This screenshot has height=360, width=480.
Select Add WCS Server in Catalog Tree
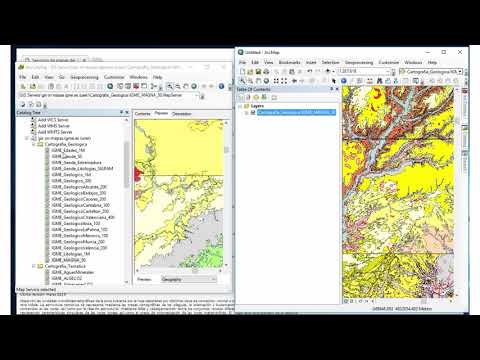pyautogui.click(x=53, y=120)
